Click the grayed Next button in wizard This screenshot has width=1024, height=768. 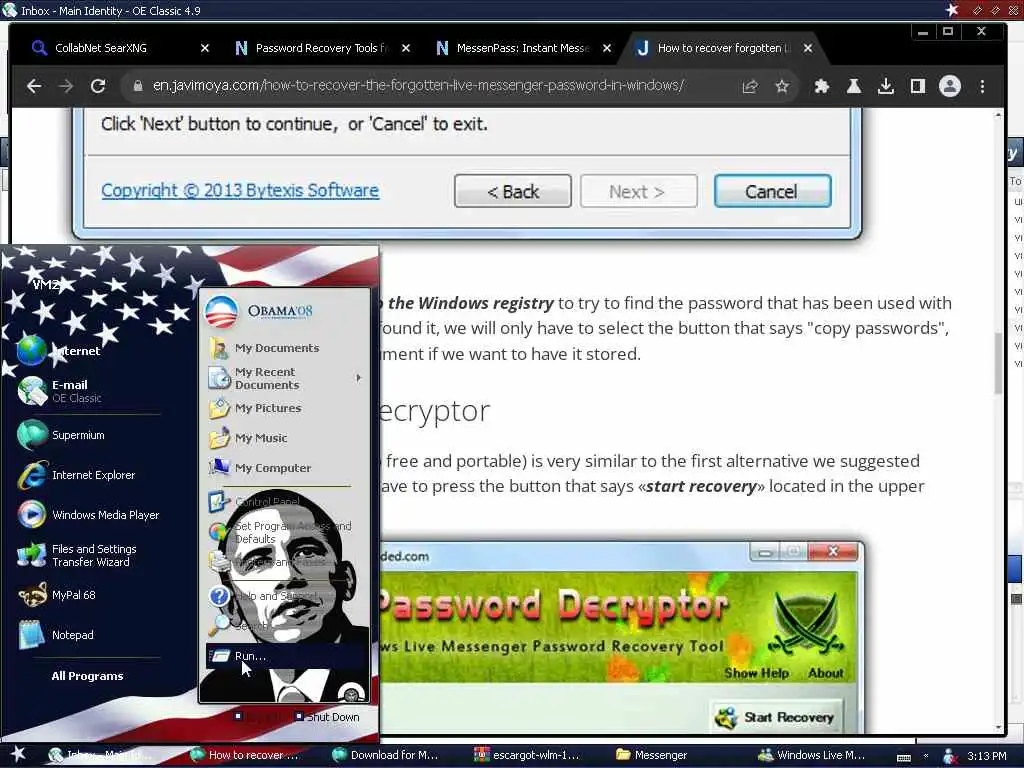638,191
